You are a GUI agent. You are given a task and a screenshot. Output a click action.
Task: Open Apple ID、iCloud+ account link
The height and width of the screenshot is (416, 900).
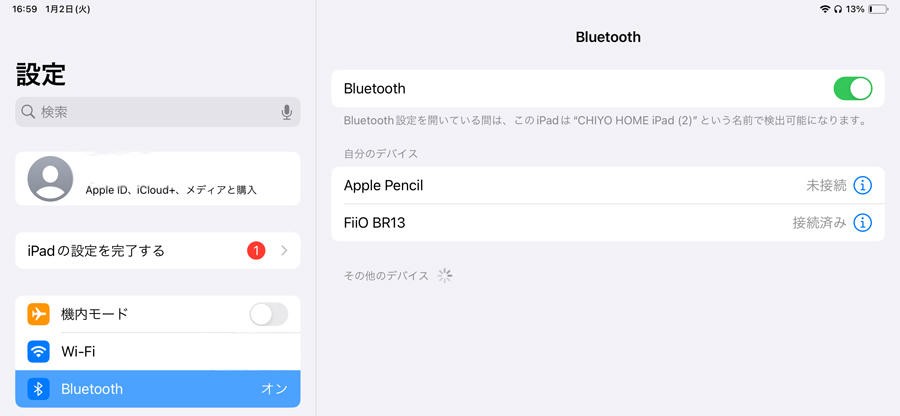[171, 190]
